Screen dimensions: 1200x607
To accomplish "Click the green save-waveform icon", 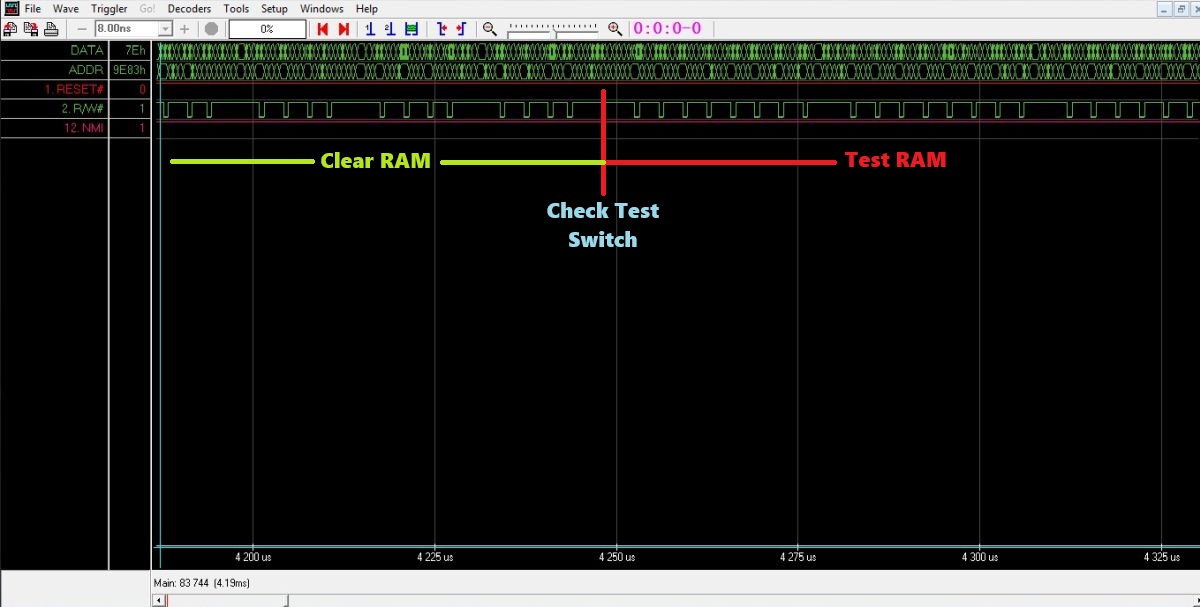I will point(411,29).
